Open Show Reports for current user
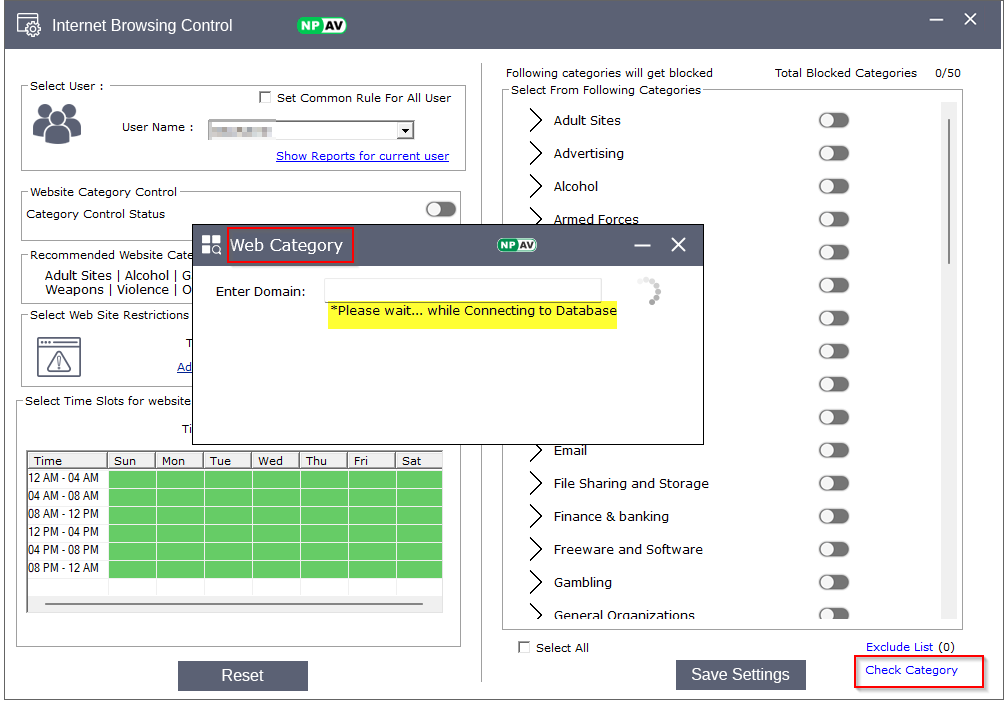 (362, 156)
